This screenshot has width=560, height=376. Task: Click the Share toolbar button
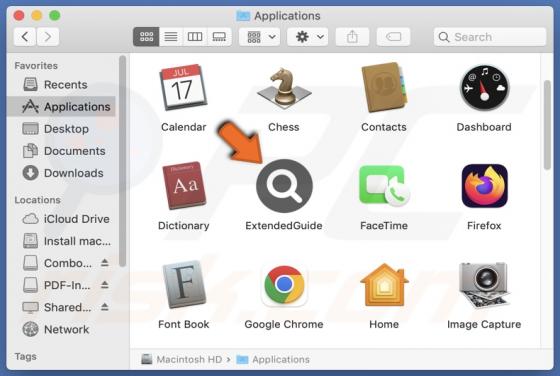tap(352, 36)
